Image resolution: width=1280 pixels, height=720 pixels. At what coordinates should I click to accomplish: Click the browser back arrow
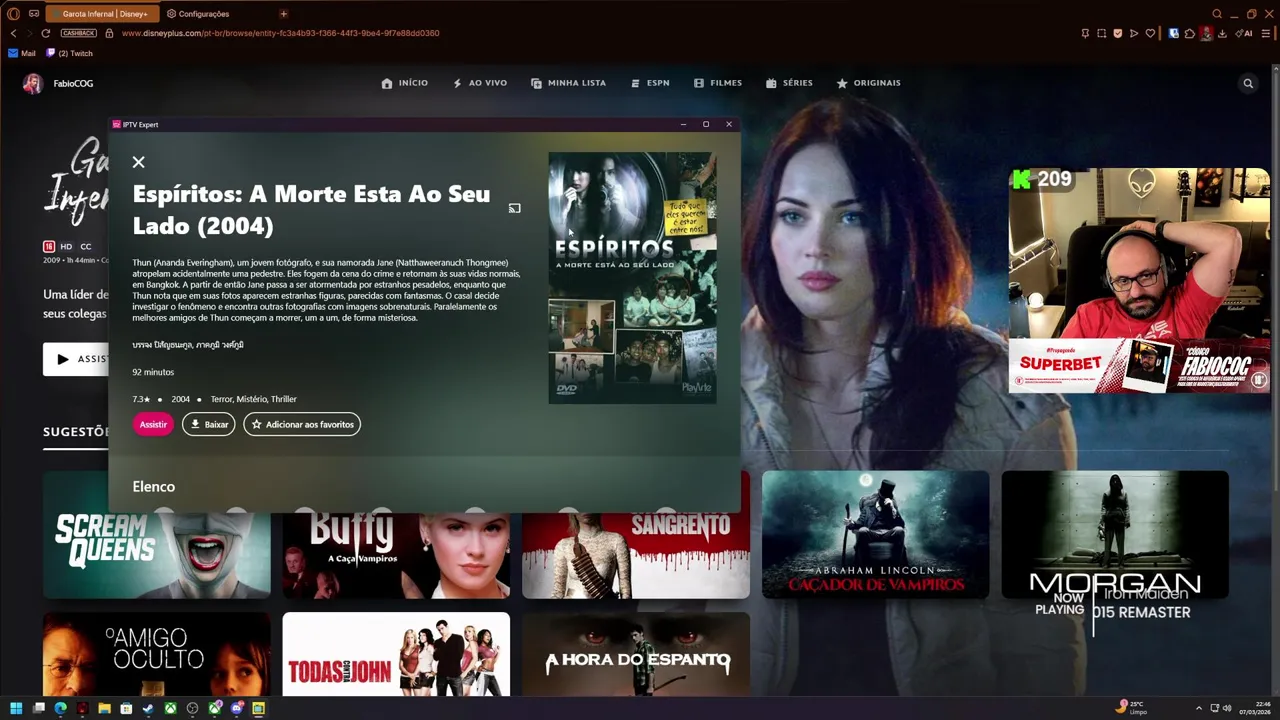pyautogui.click(x=14, y=33)
